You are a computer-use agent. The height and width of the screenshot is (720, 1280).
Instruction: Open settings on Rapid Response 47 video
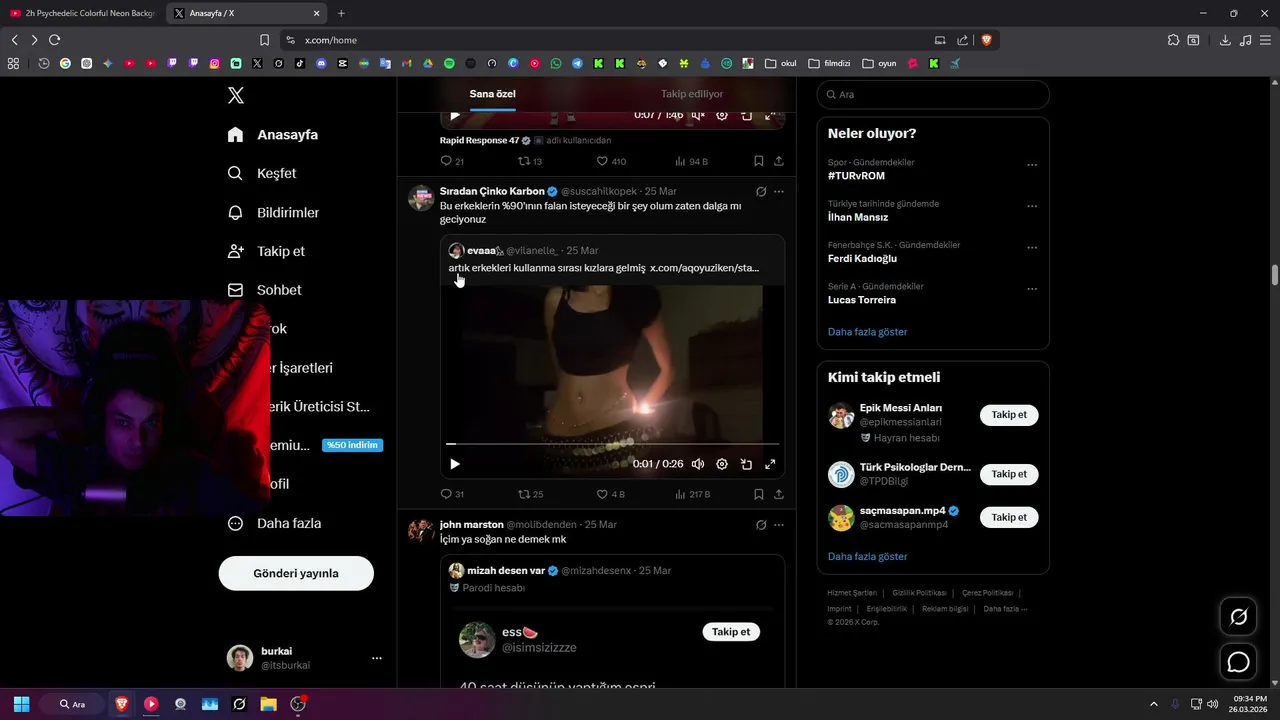tap(722, 116)
